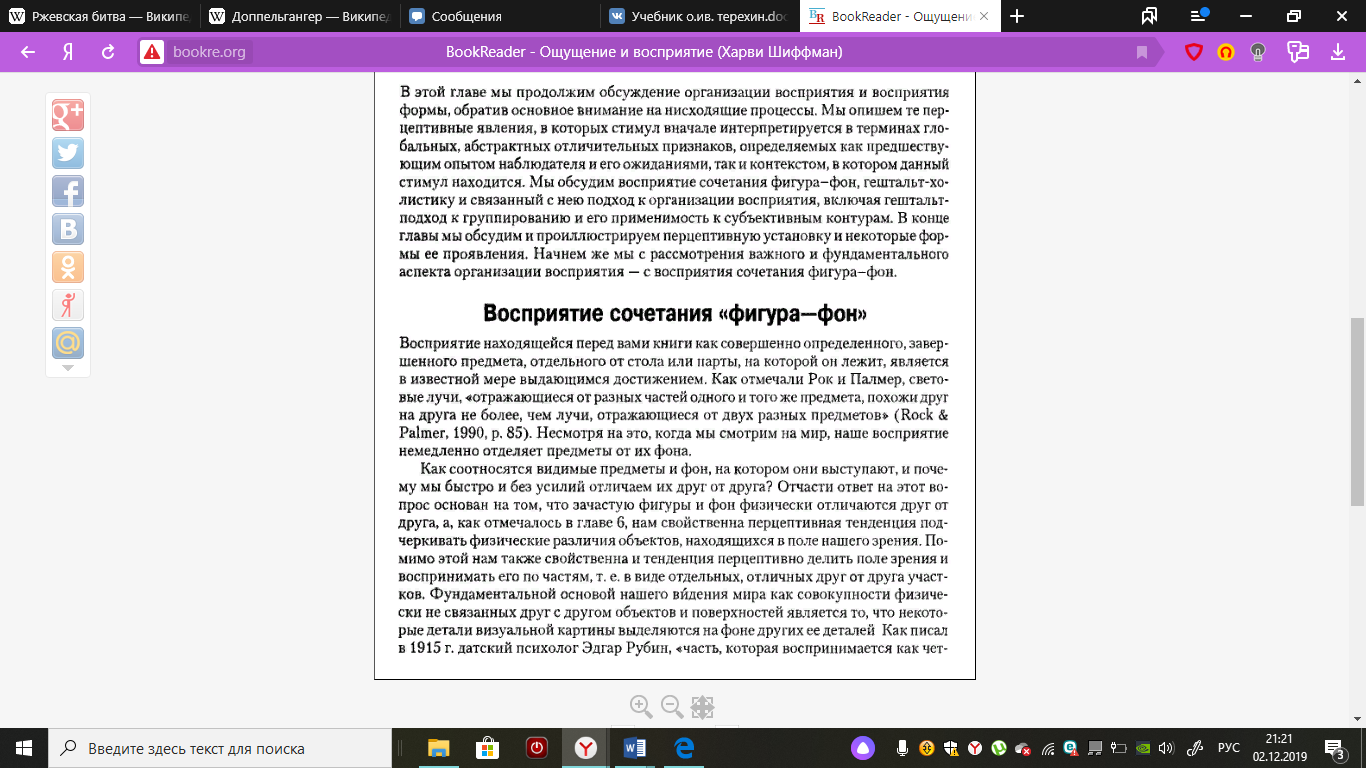Open the yellow headphones extension
Image resolution: width=1366 pixels, height=768 pixels.
[x=1226, y=52]
